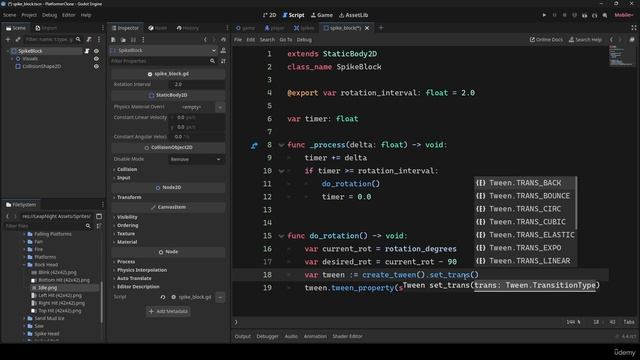Open the Inspector object history list
The height and width of the screenshot is (360, 640).
pos(223,40)
